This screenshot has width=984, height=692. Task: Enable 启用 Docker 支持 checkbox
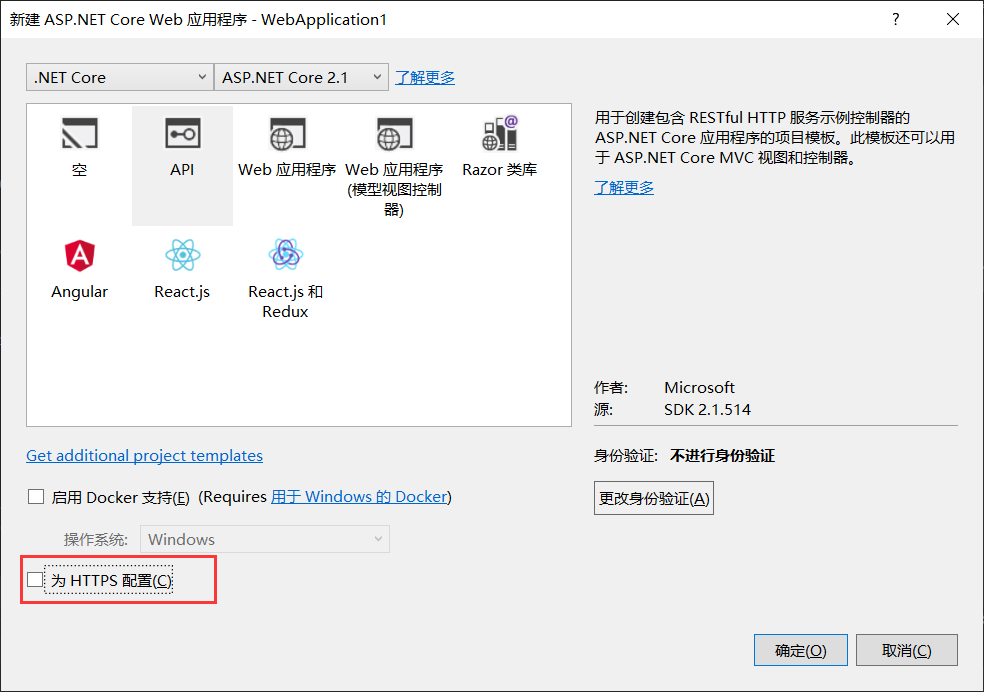(x=36, y=497)
